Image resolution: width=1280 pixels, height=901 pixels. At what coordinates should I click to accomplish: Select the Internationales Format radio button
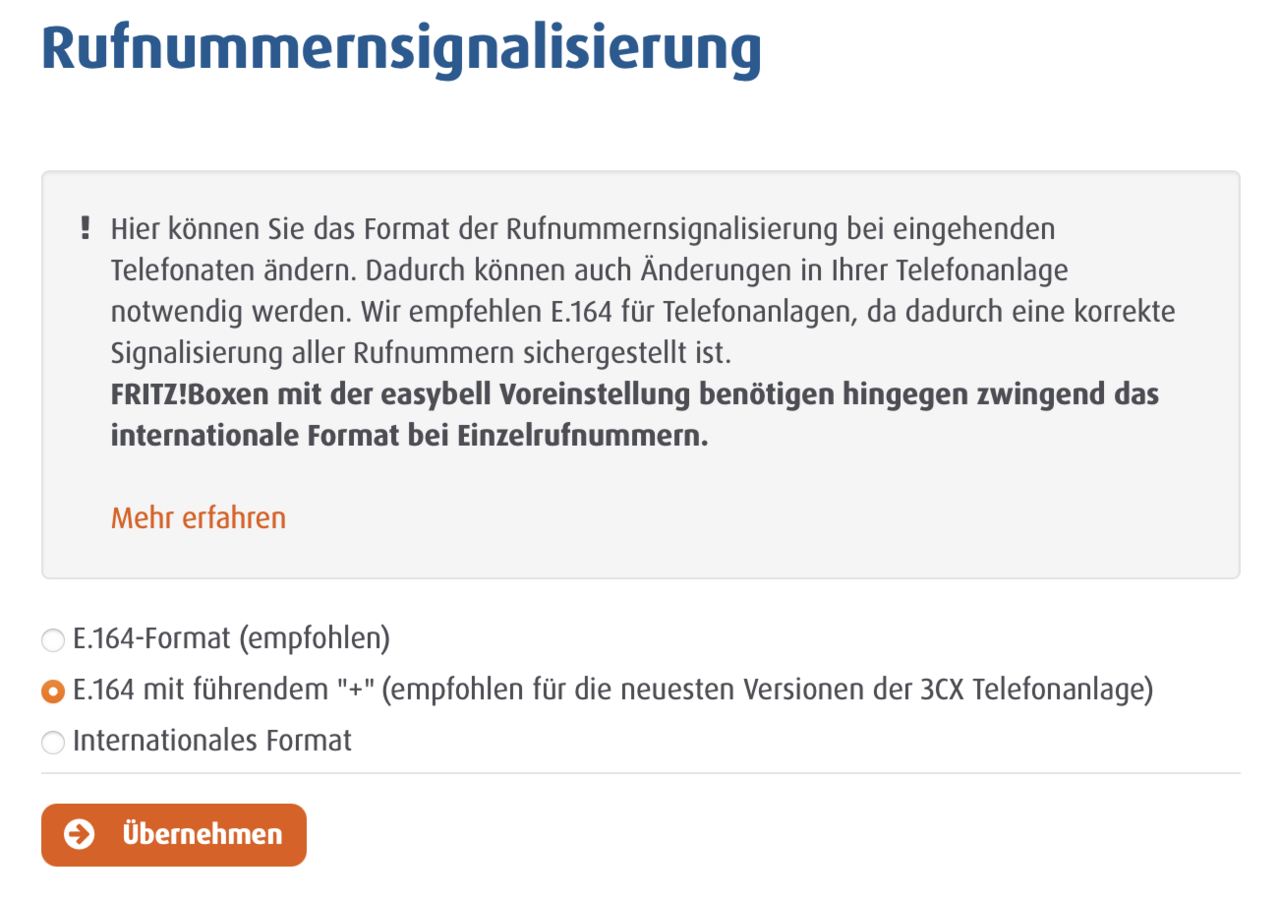click(x=53, y=743)
